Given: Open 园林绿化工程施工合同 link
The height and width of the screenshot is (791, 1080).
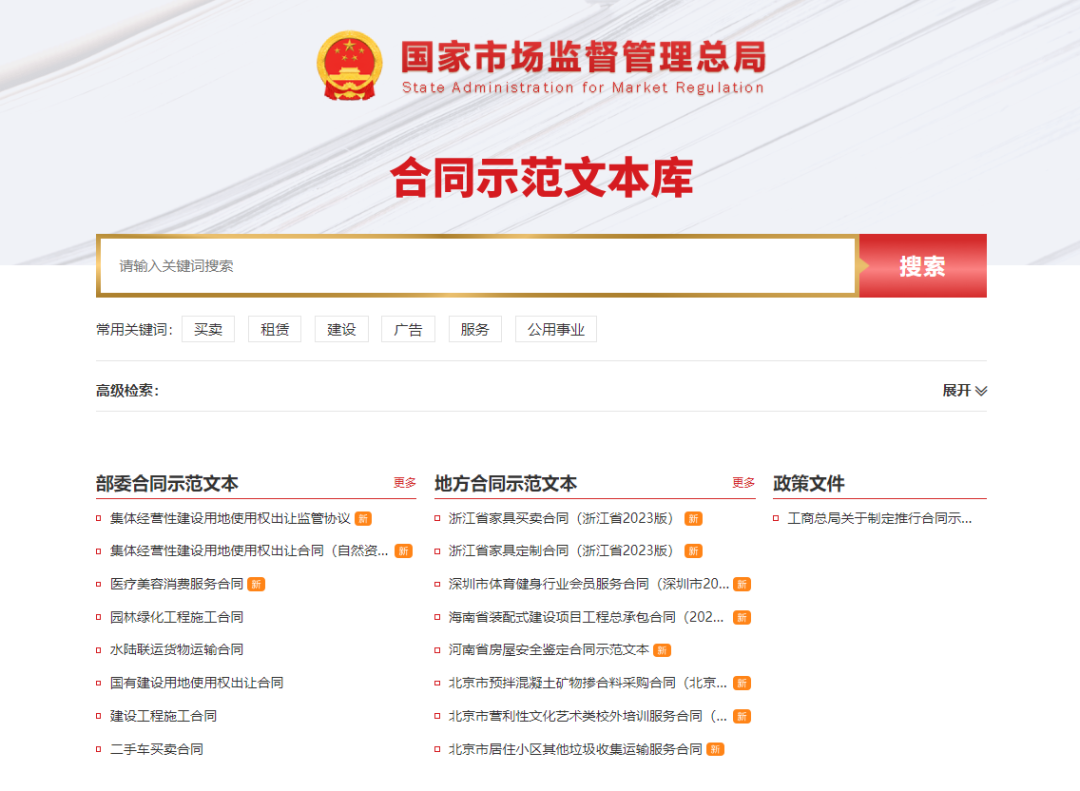Looking at the screenshot, I should point(177,617).
